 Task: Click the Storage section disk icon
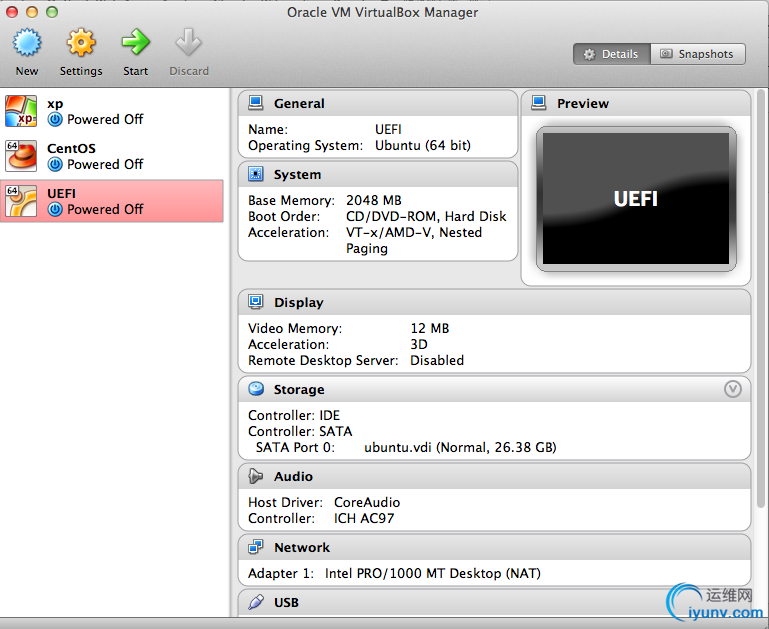click(x=256, y=389)
